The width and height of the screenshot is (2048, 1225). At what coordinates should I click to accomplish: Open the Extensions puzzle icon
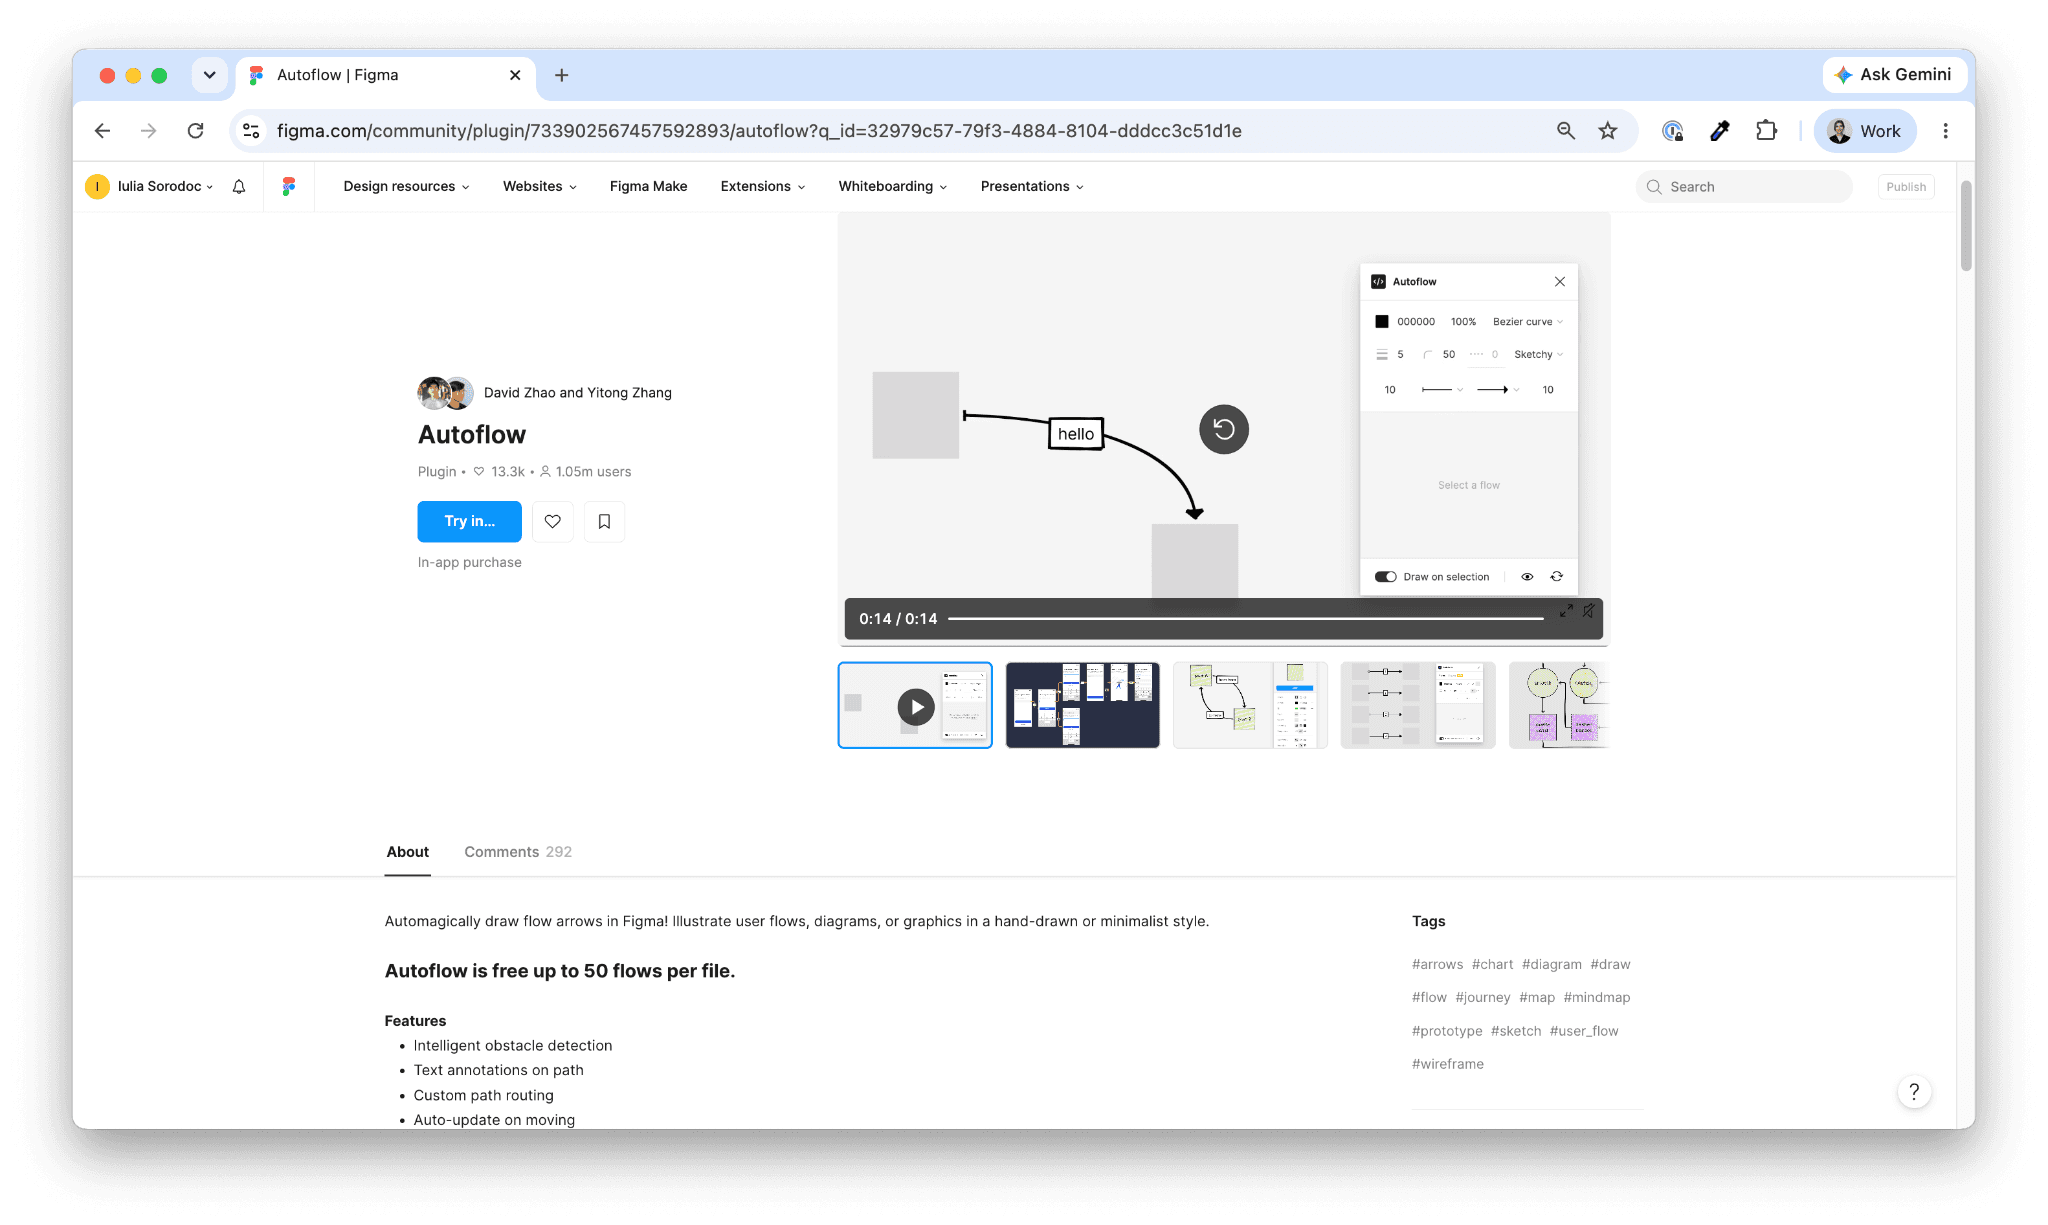click(x=1767, y=131)
